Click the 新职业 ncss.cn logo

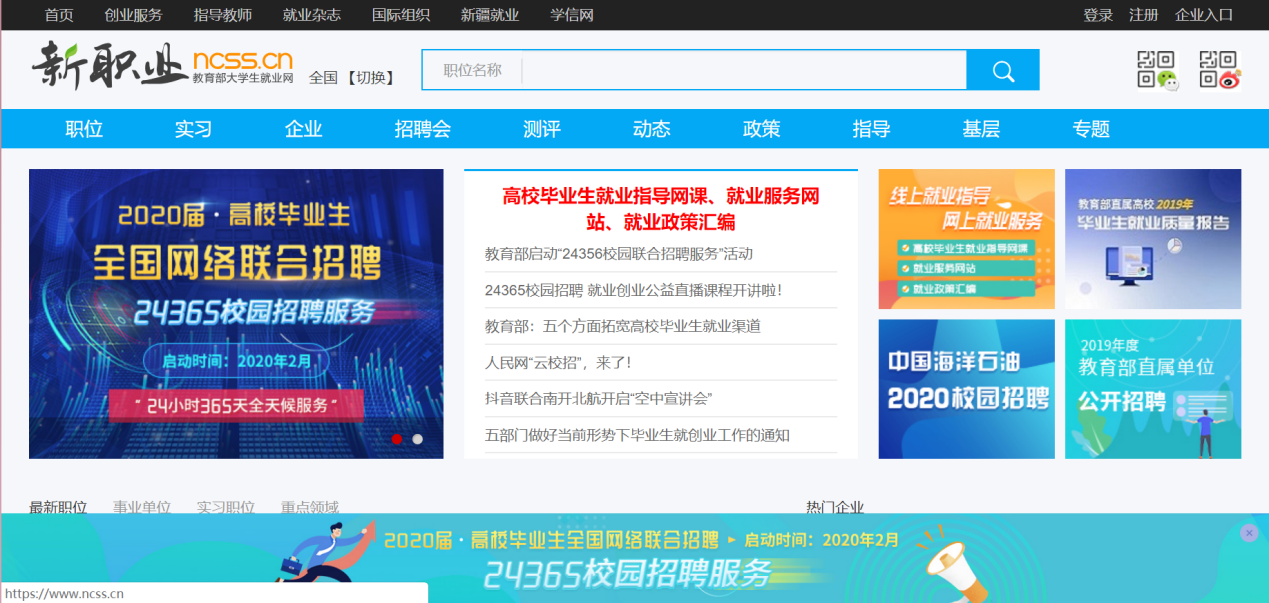click(162, 65)
